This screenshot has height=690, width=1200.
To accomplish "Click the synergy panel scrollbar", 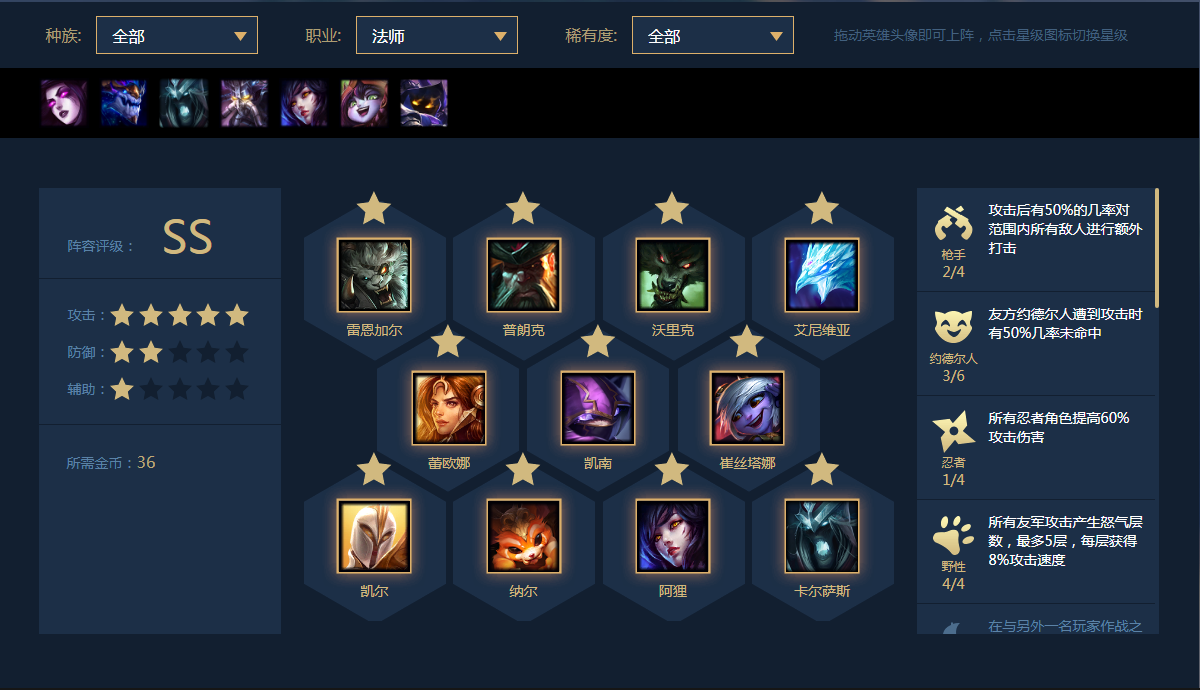I will 1157,247.
